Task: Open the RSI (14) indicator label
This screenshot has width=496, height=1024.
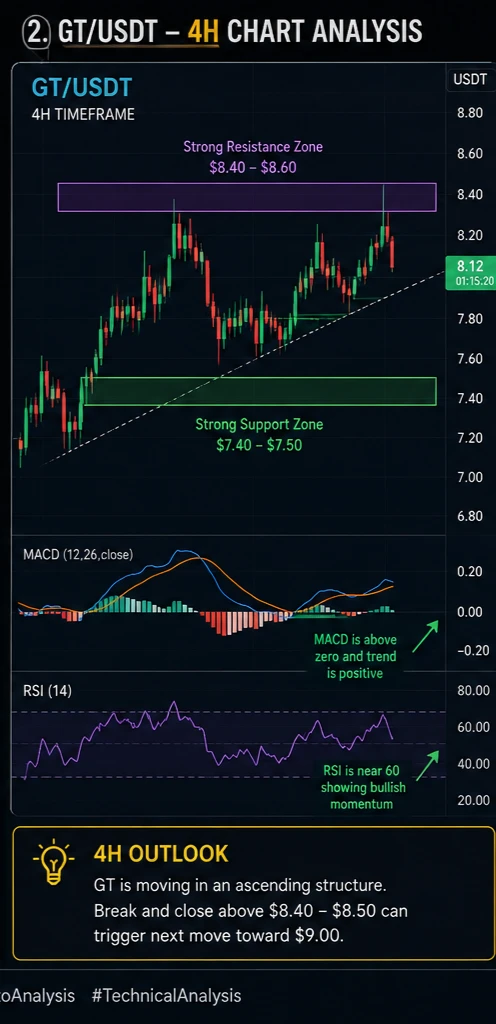Action: pos(47,692)
